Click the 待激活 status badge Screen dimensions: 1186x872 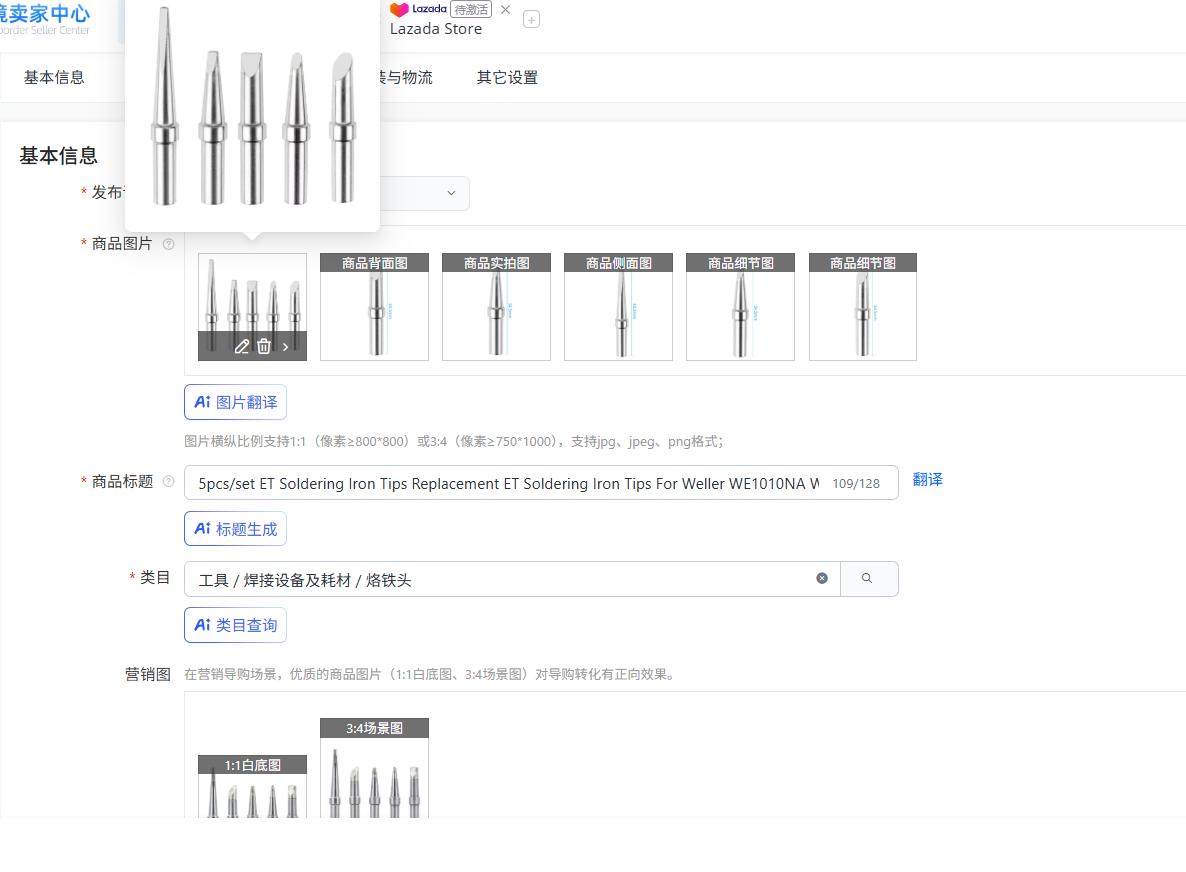470,10
